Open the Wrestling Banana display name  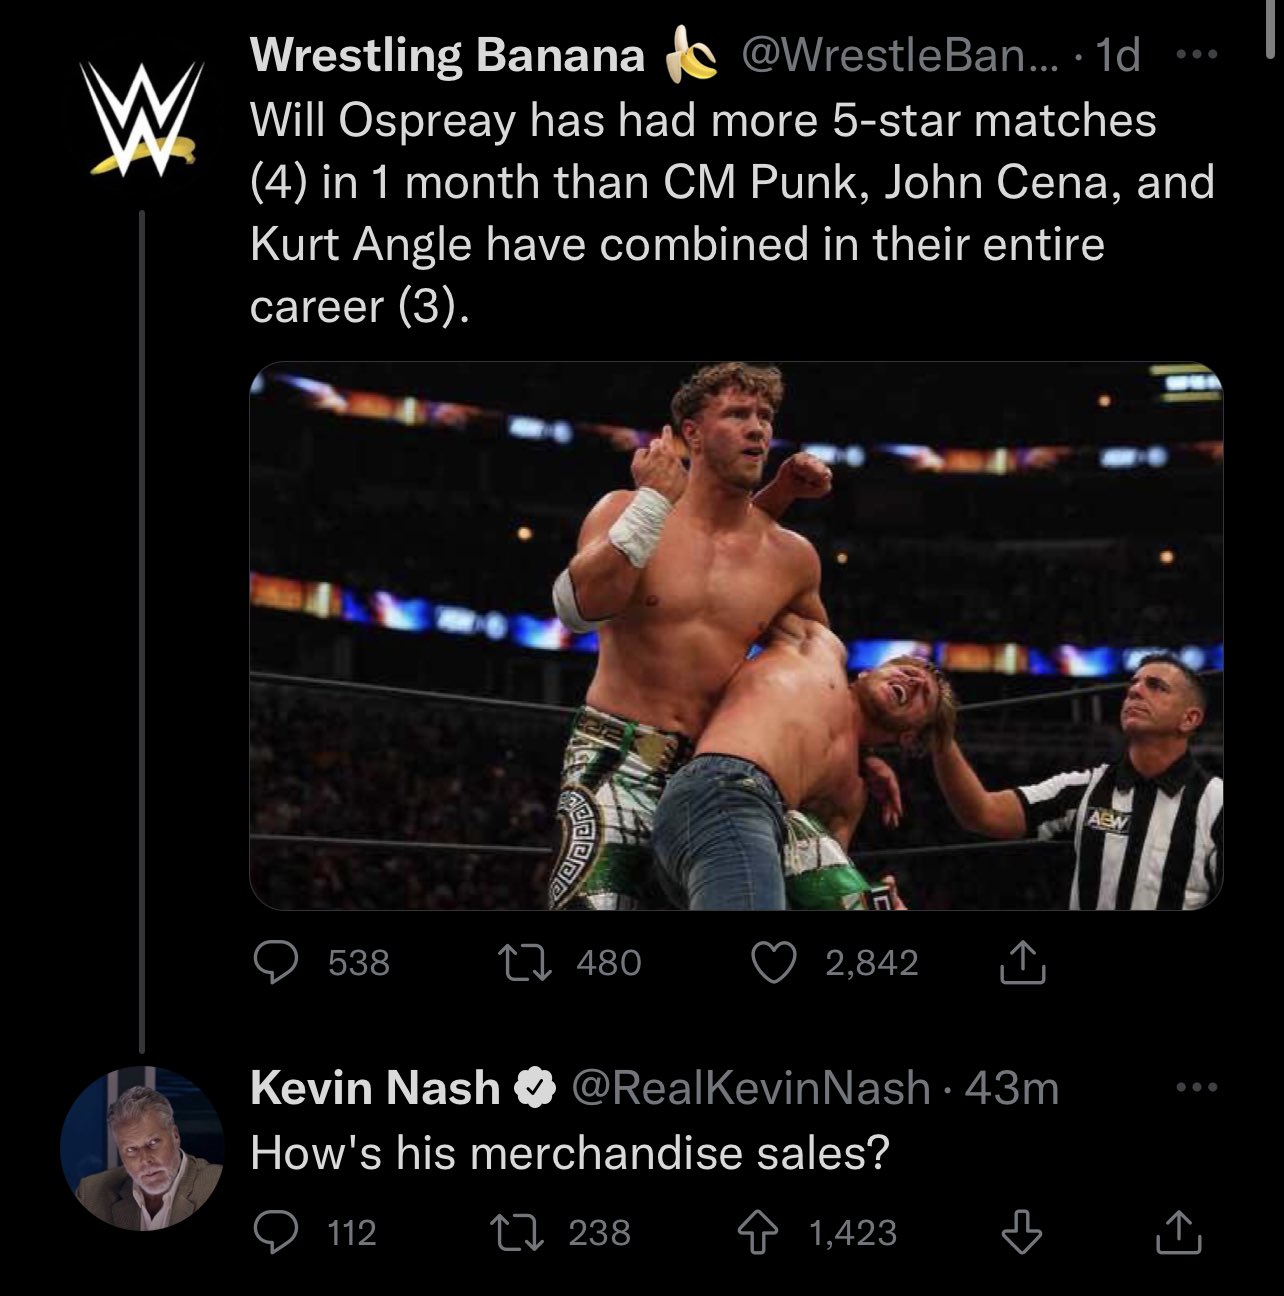[x=447, y=56]
